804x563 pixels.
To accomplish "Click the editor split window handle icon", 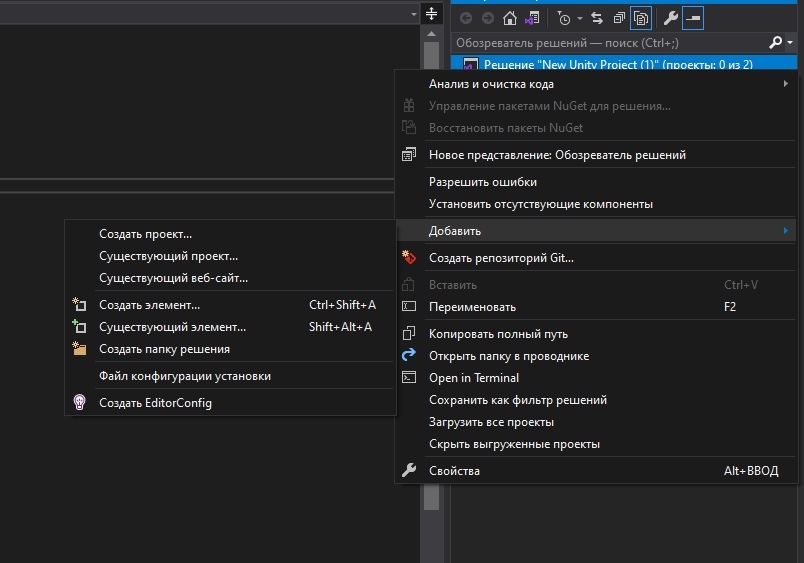I will (x=431, y=14).
